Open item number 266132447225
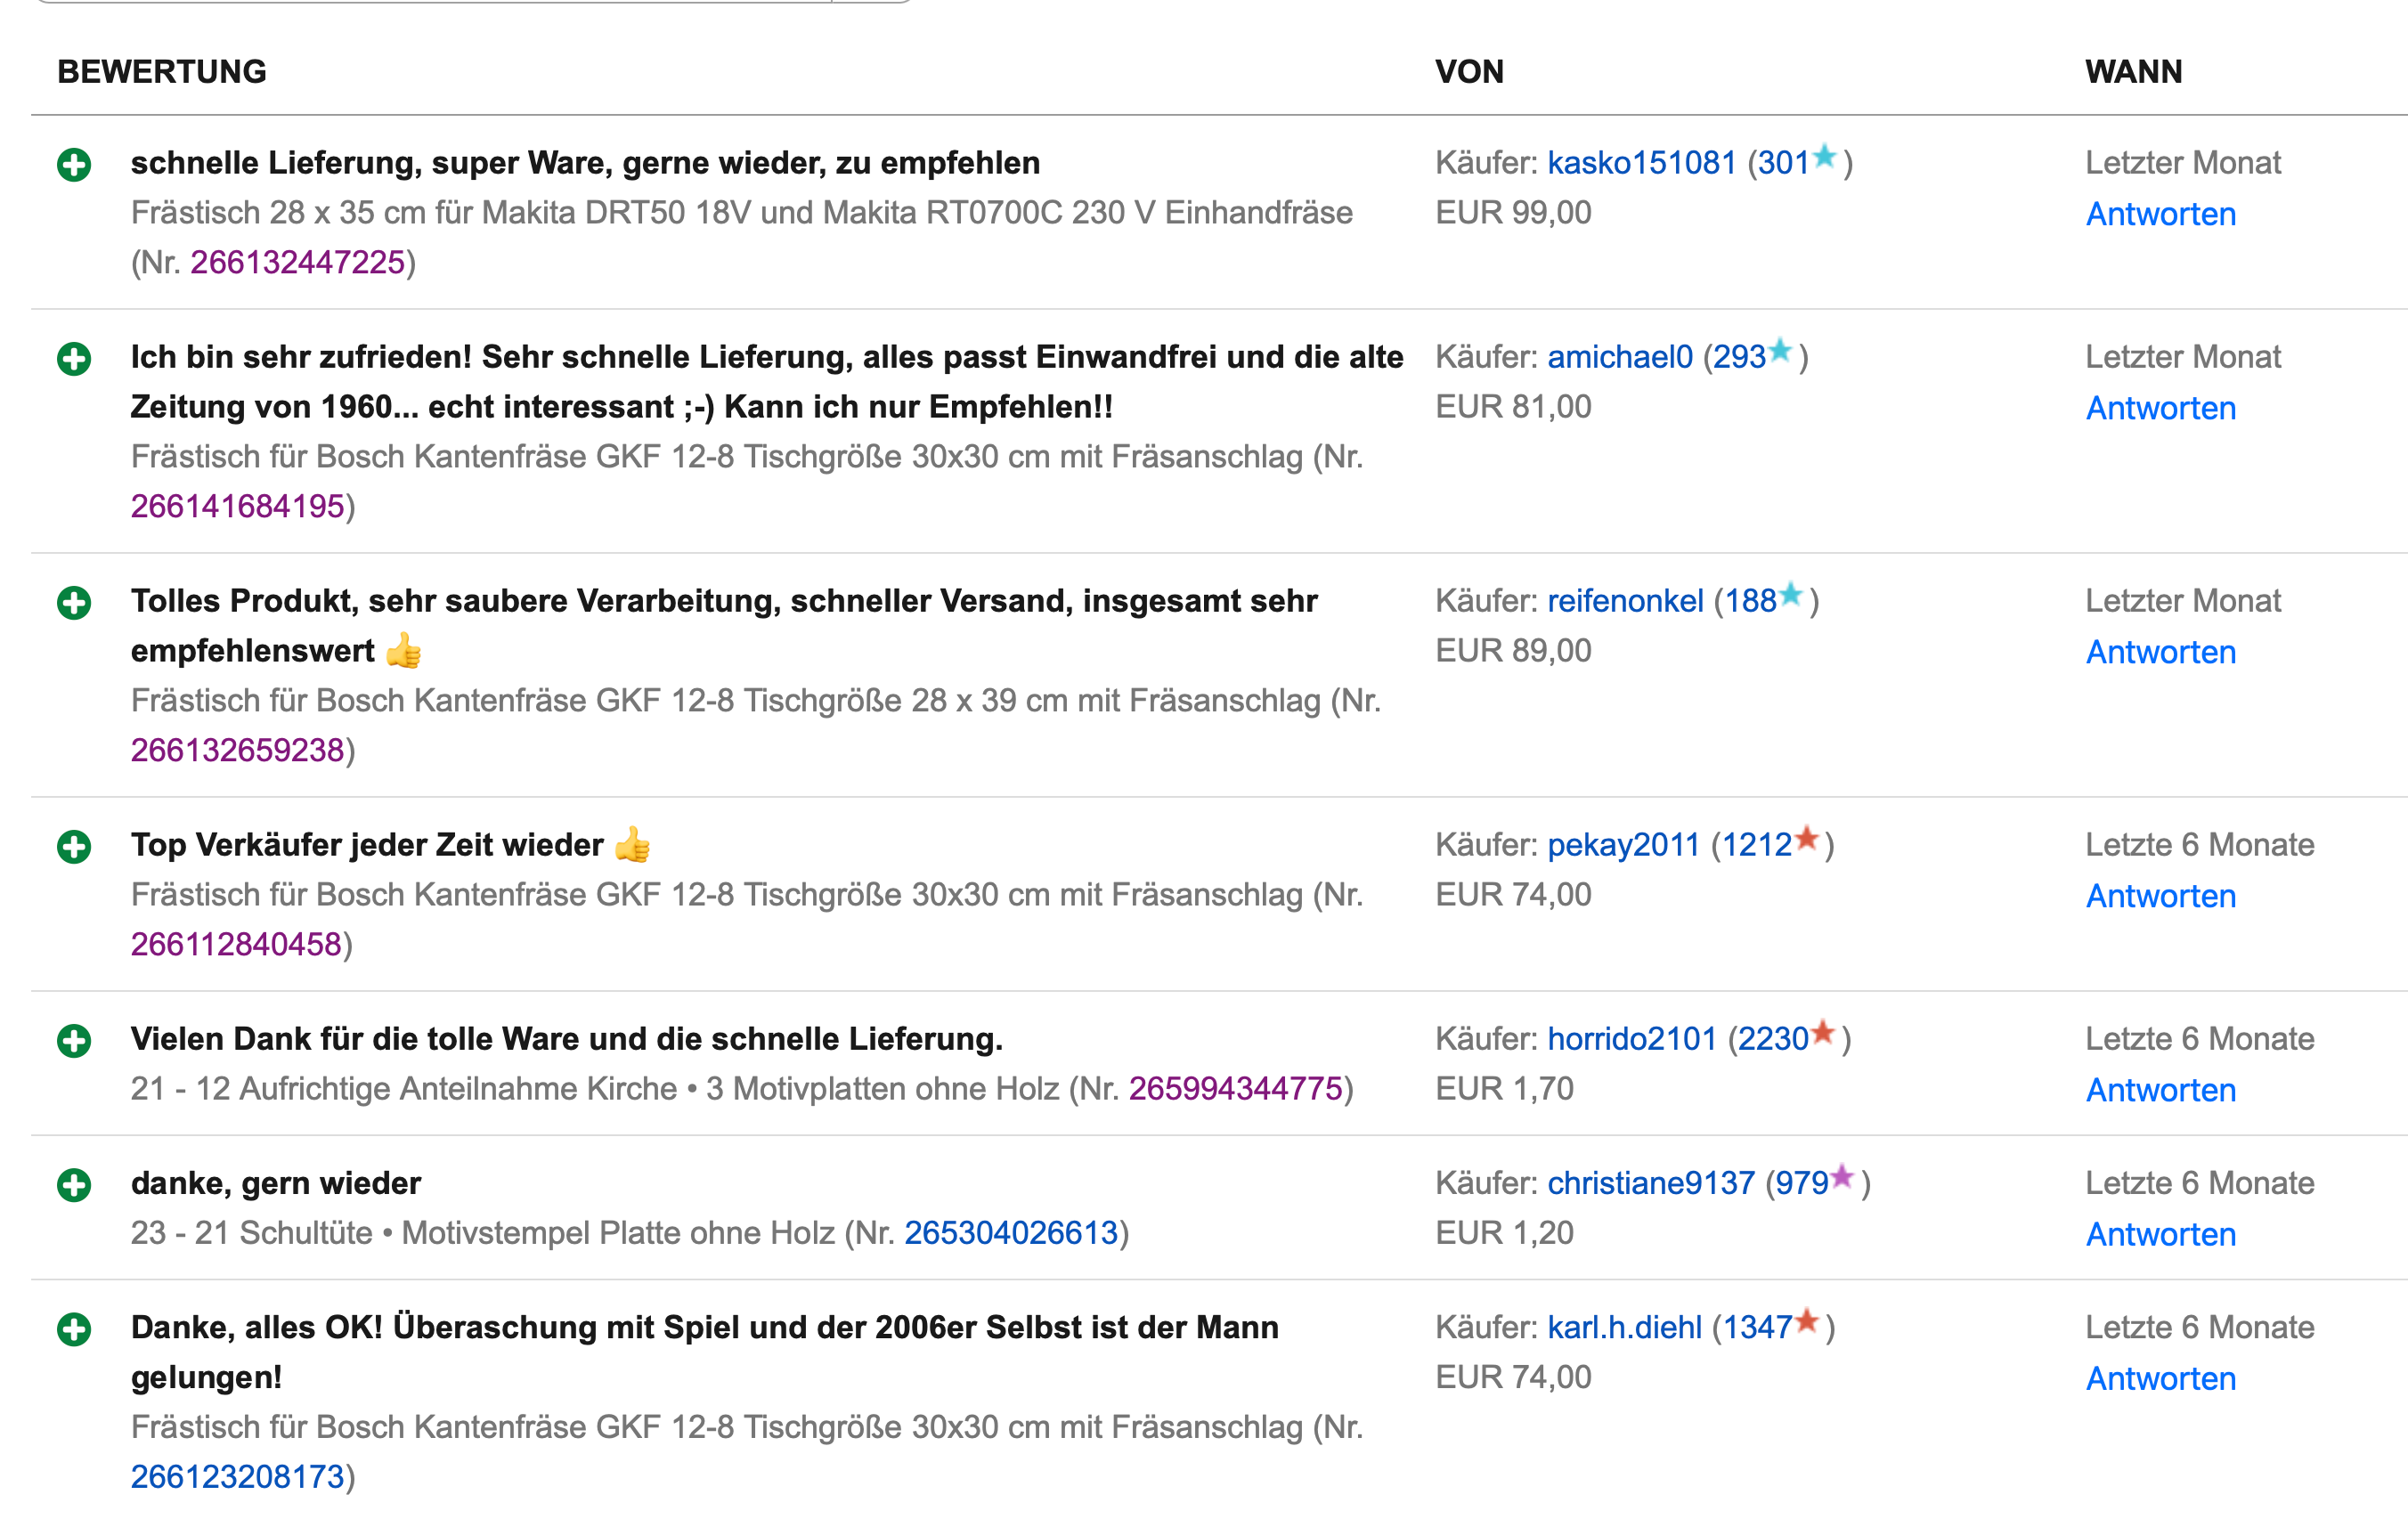The image size is (2408, 1519). point(297,263)
